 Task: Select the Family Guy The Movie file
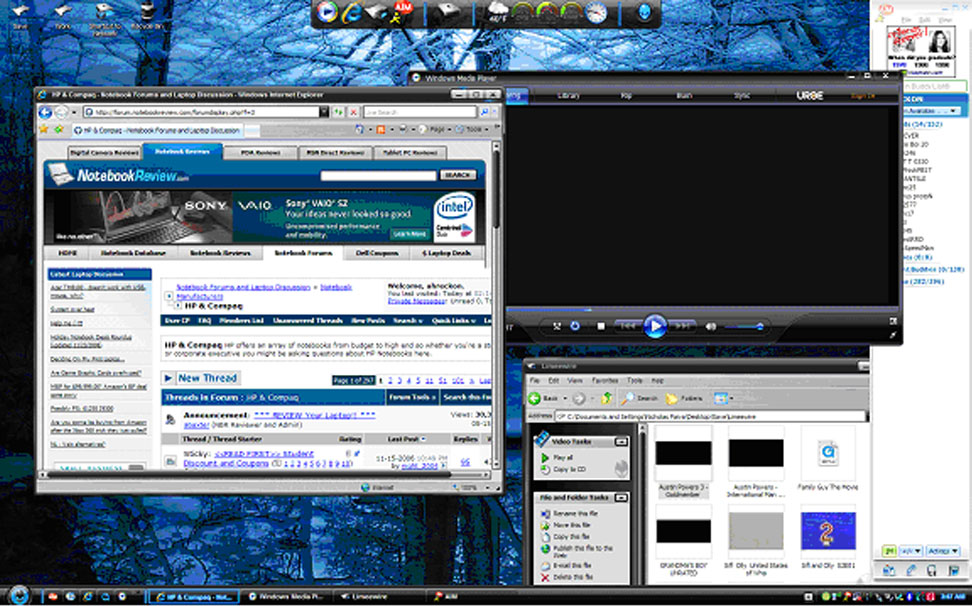click(828, 454)
